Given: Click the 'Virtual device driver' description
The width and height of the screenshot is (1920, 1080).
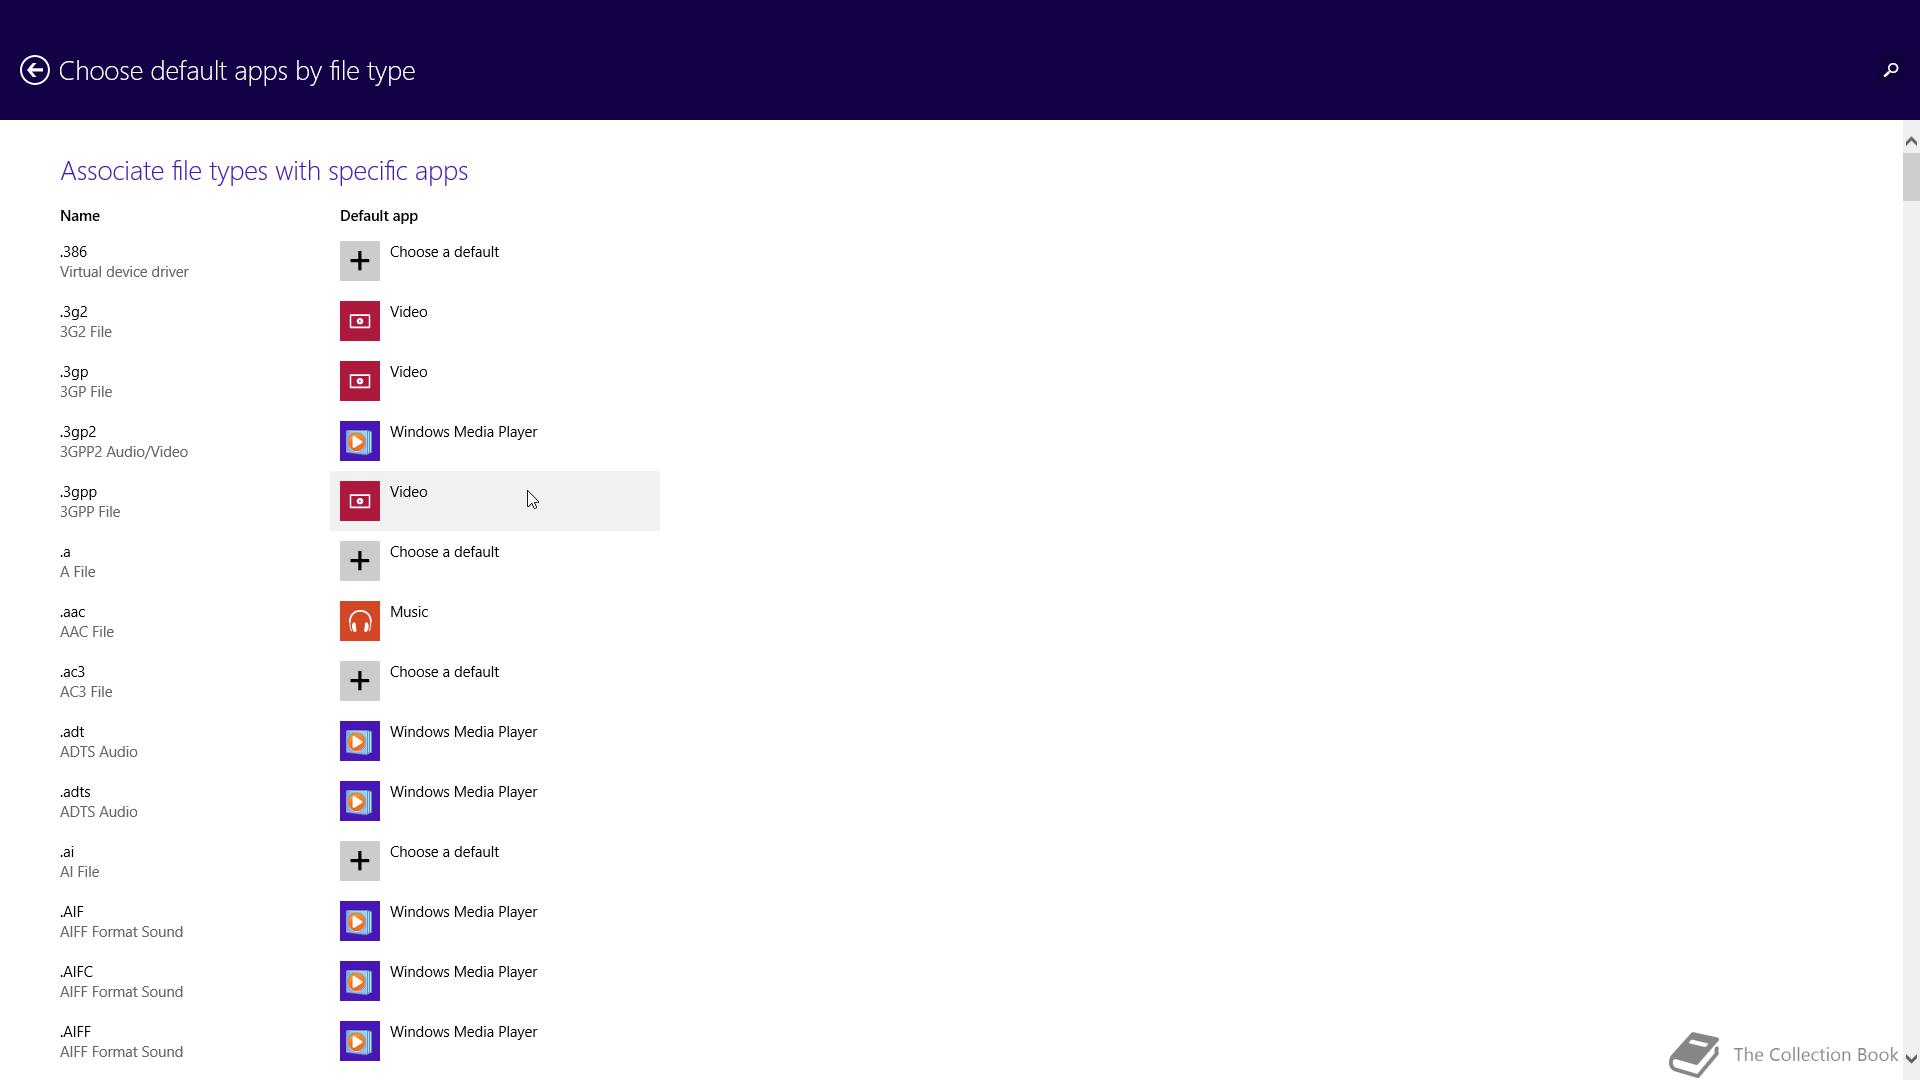Looking at the screenshot, I should click(x=124, y=272).
